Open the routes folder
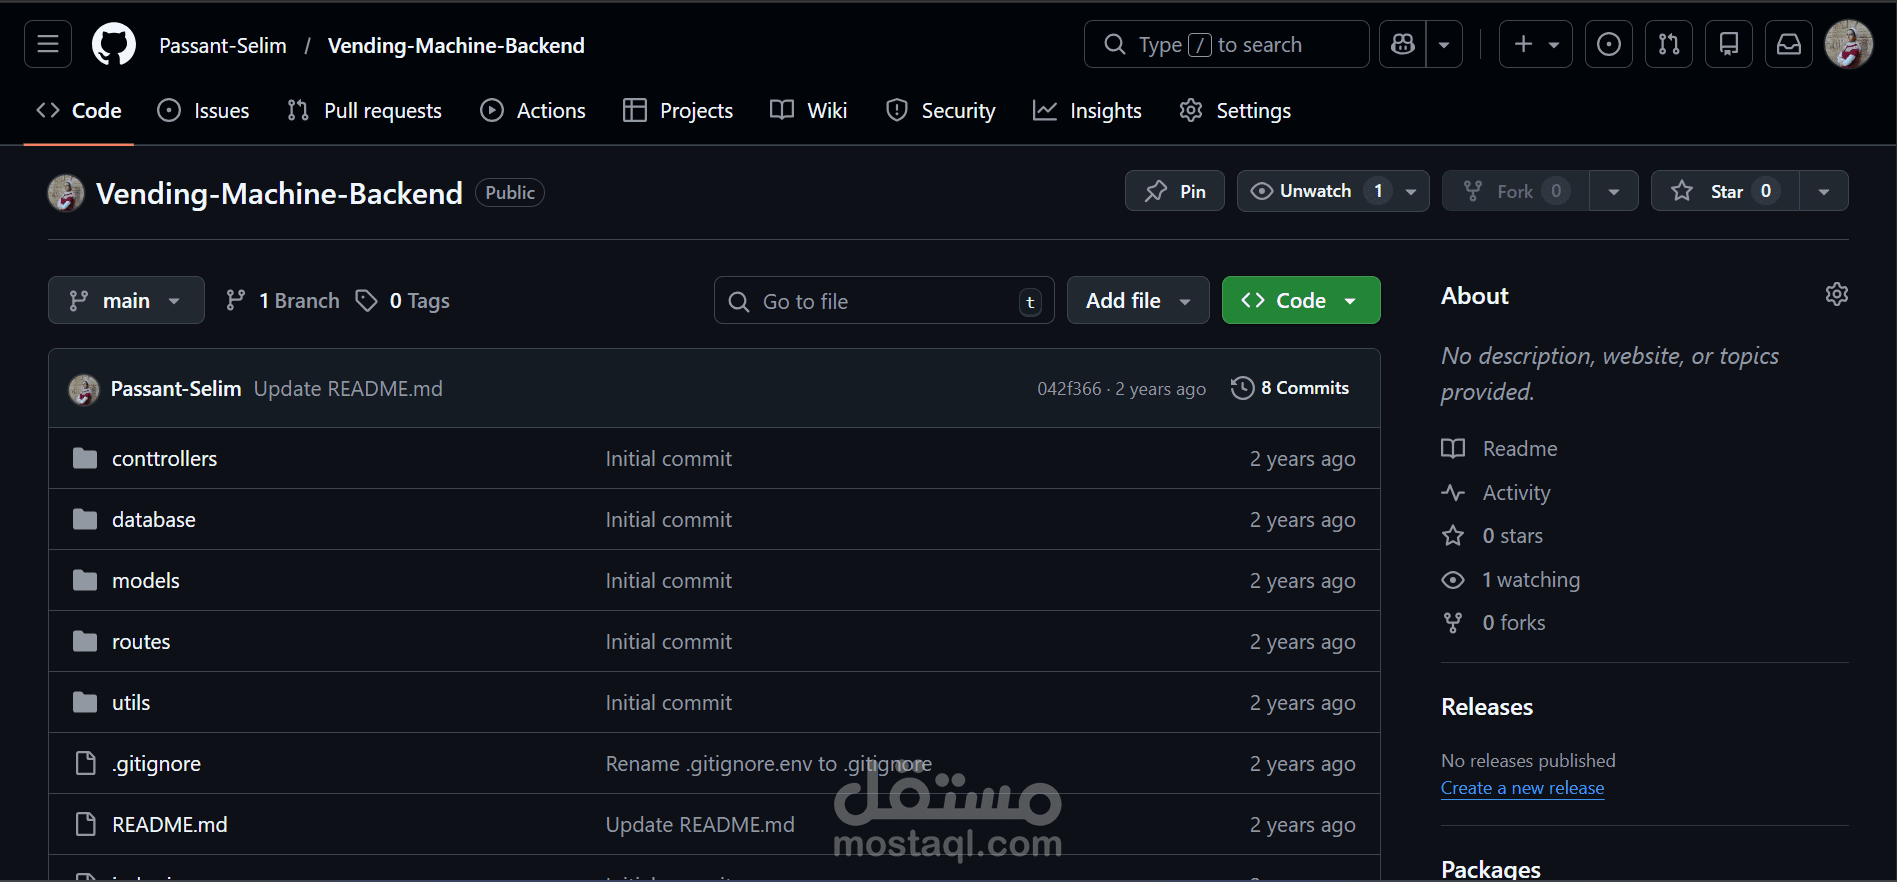 coord(141,641)
